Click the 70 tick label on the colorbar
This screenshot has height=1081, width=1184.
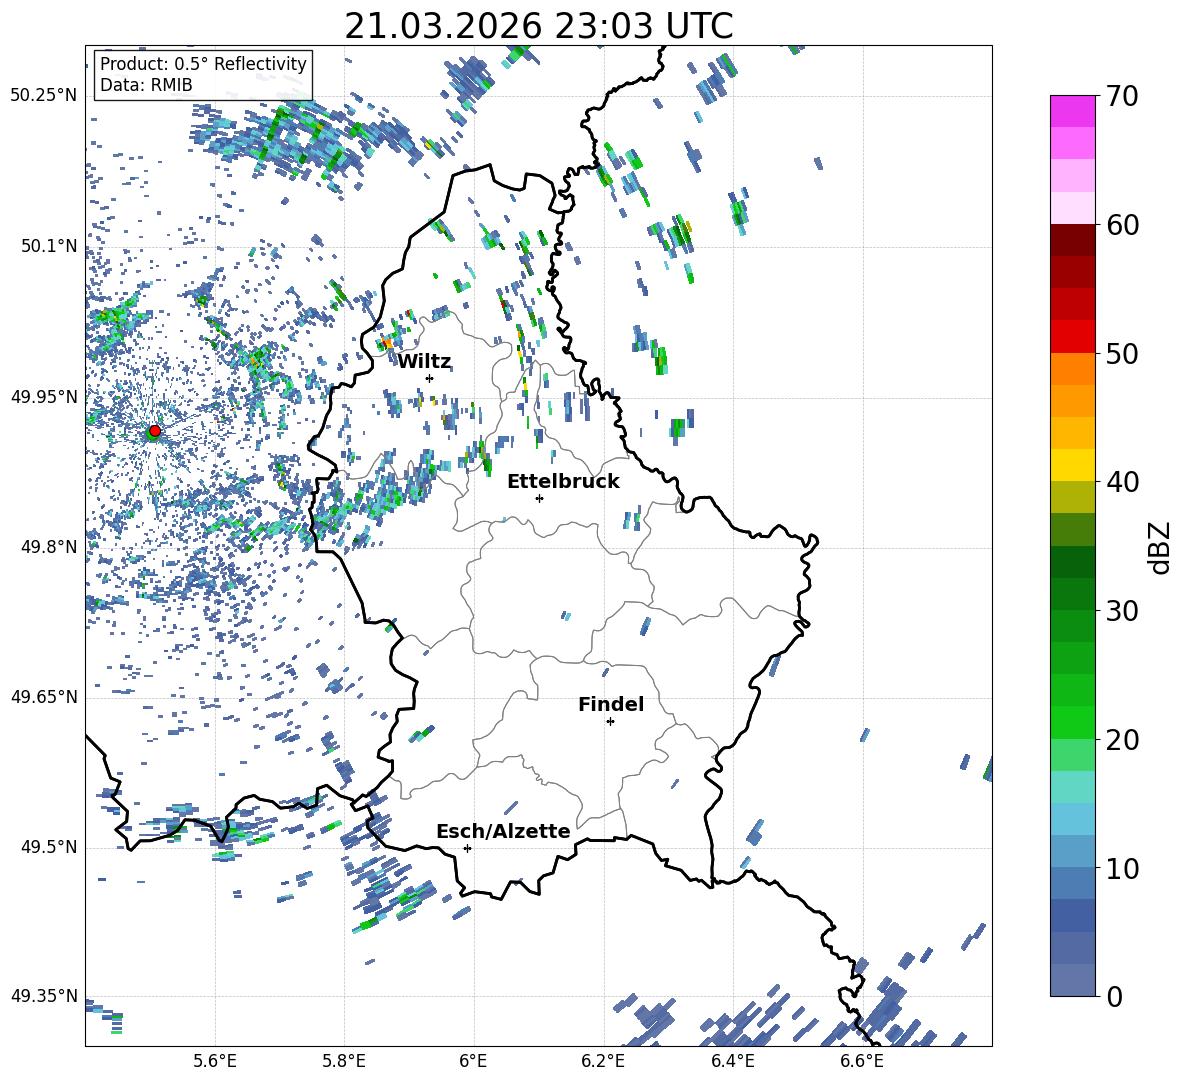point(1124,96)
